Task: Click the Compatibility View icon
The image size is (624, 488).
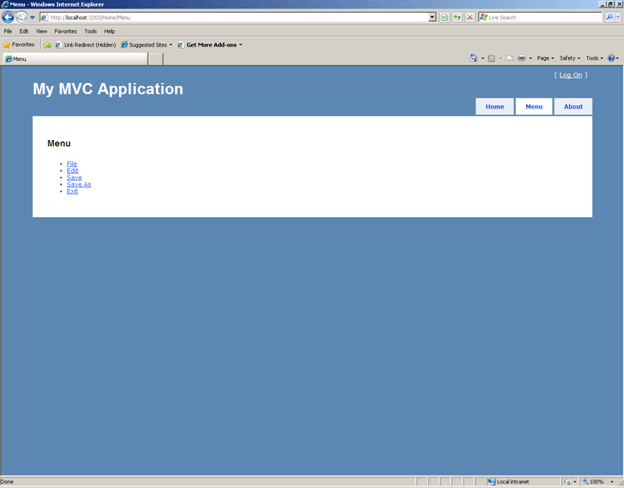Action: click(x=445, y=18)
